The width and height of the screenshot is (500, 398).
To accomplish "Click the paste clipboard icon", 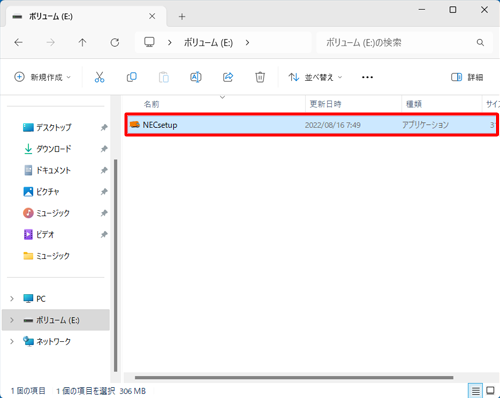I will click(164, 77).
